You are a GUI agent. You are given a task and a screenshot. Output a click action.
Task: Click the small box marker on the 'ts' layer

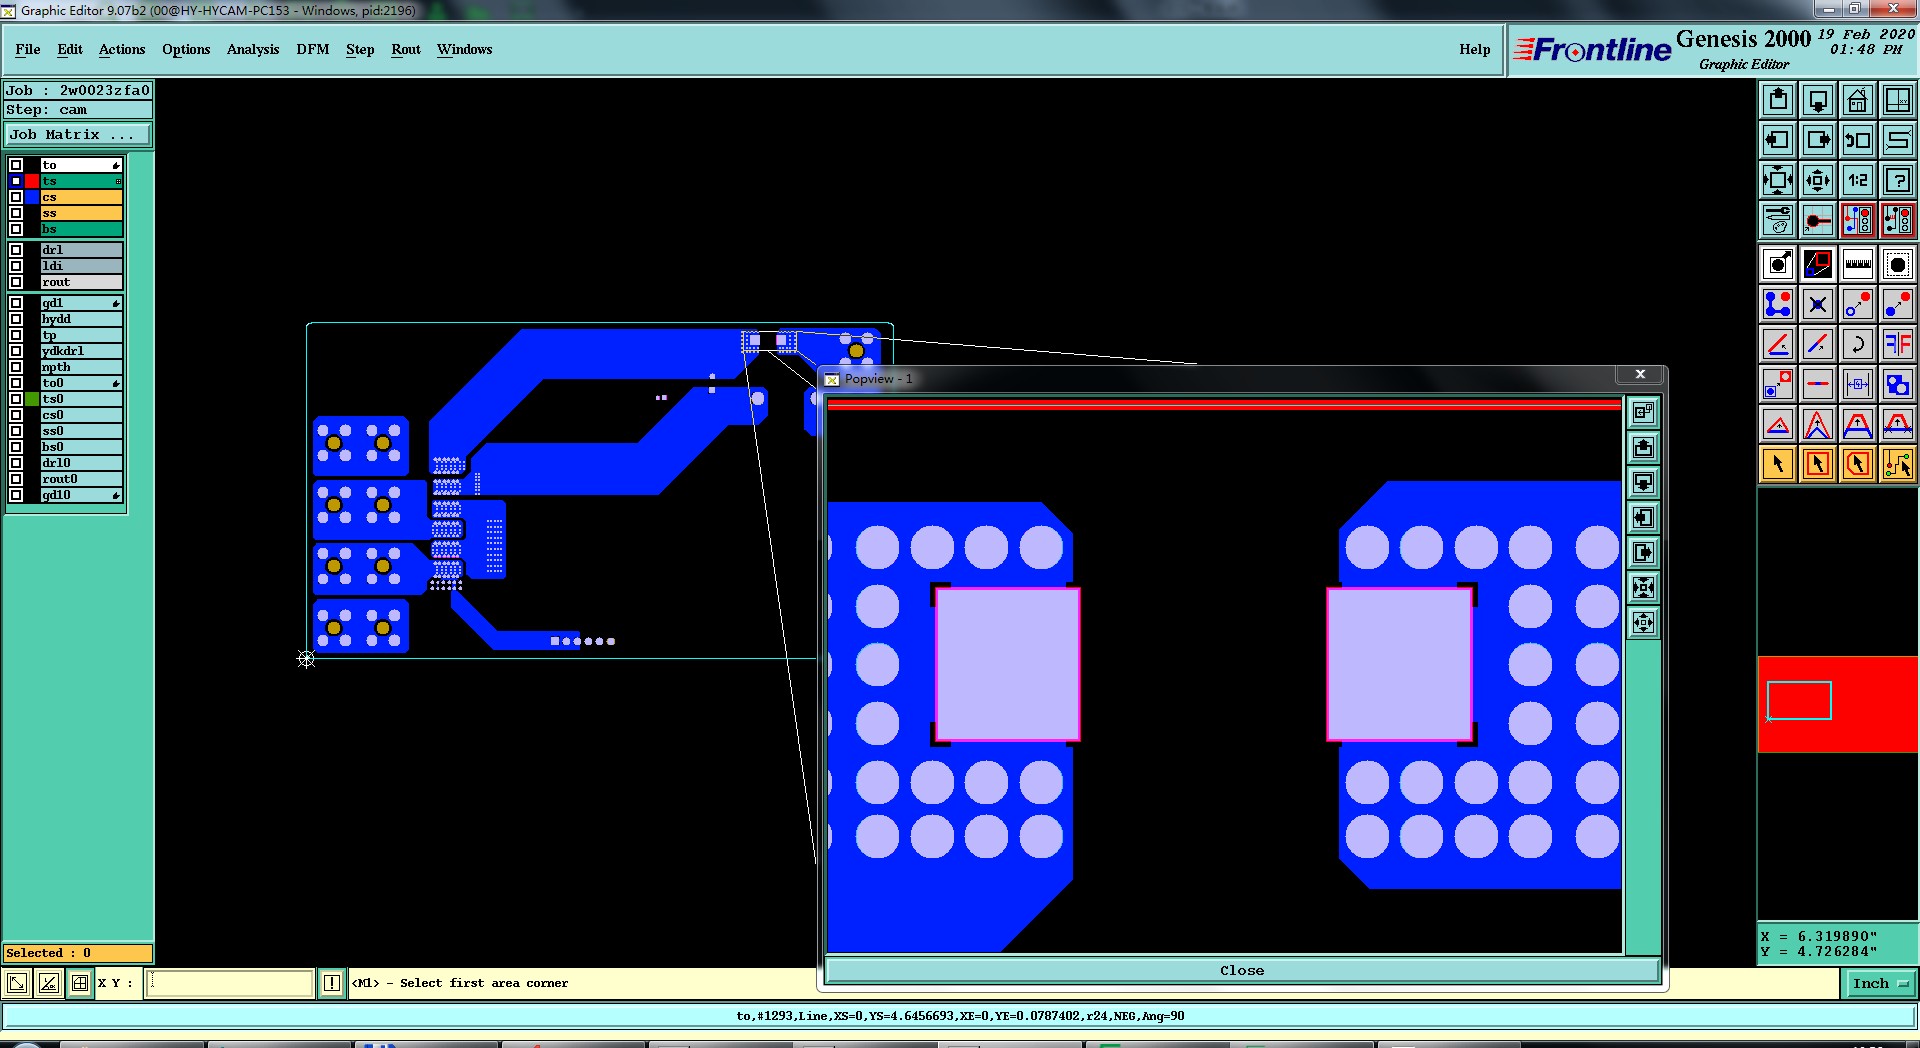pyautogui.click(x=118, y=181)
